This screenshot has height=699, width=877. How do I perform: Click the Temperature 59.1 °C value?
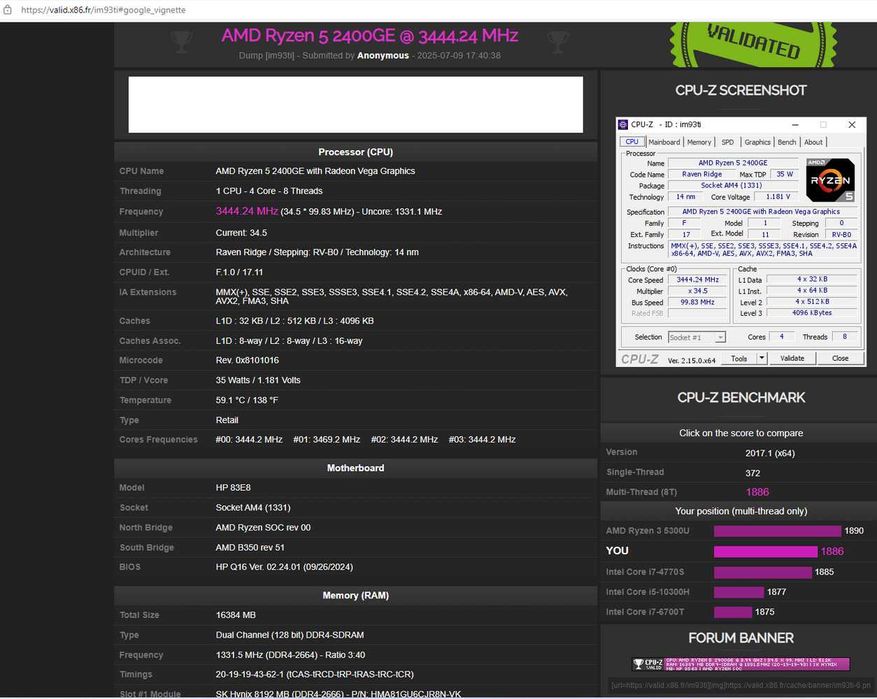[247, 400]
